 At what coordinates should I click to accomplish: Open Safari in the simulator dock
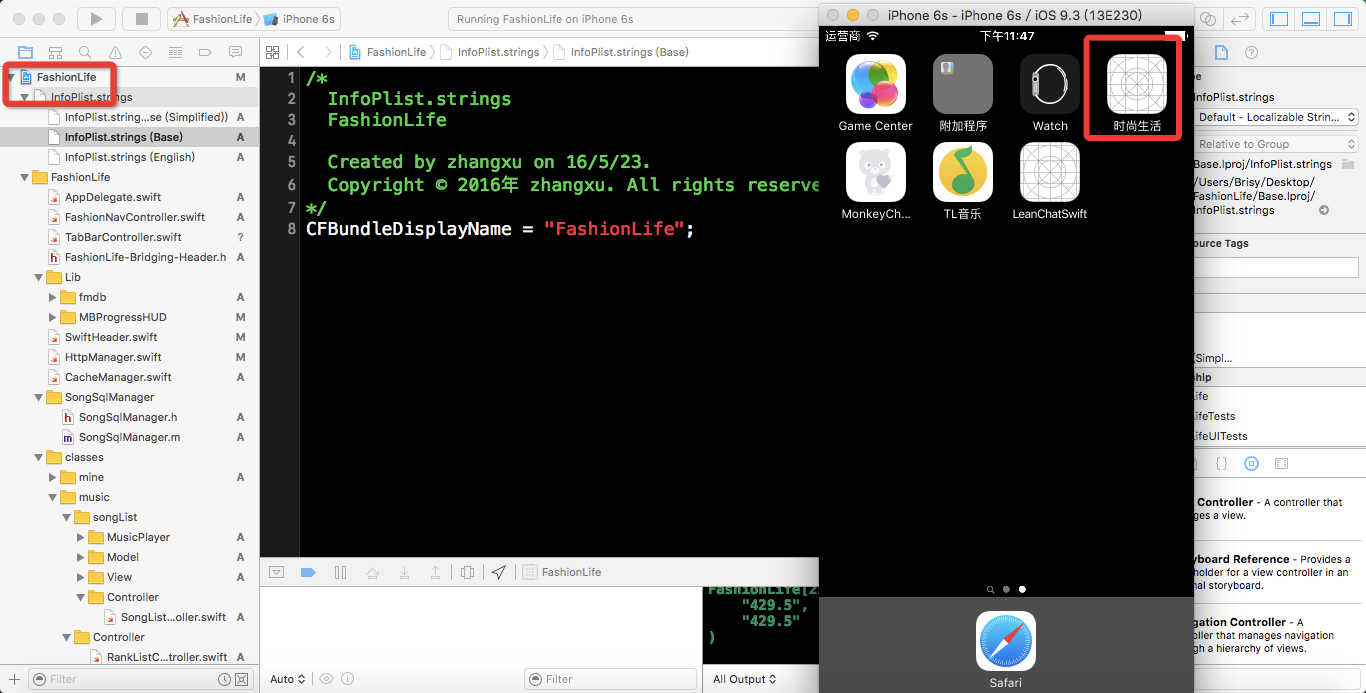point(1006,650)
